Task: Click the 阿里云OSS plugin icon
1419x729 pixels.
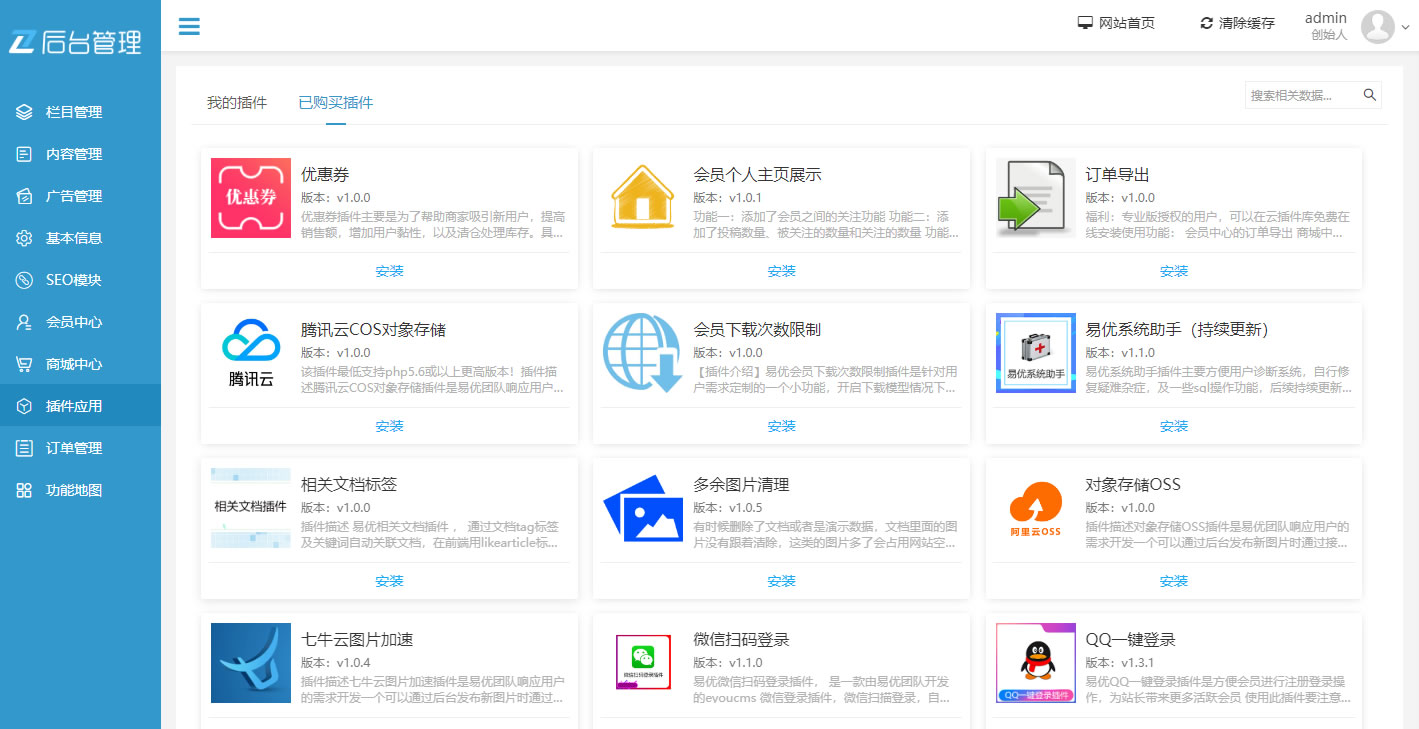Action: point(1035,508)
